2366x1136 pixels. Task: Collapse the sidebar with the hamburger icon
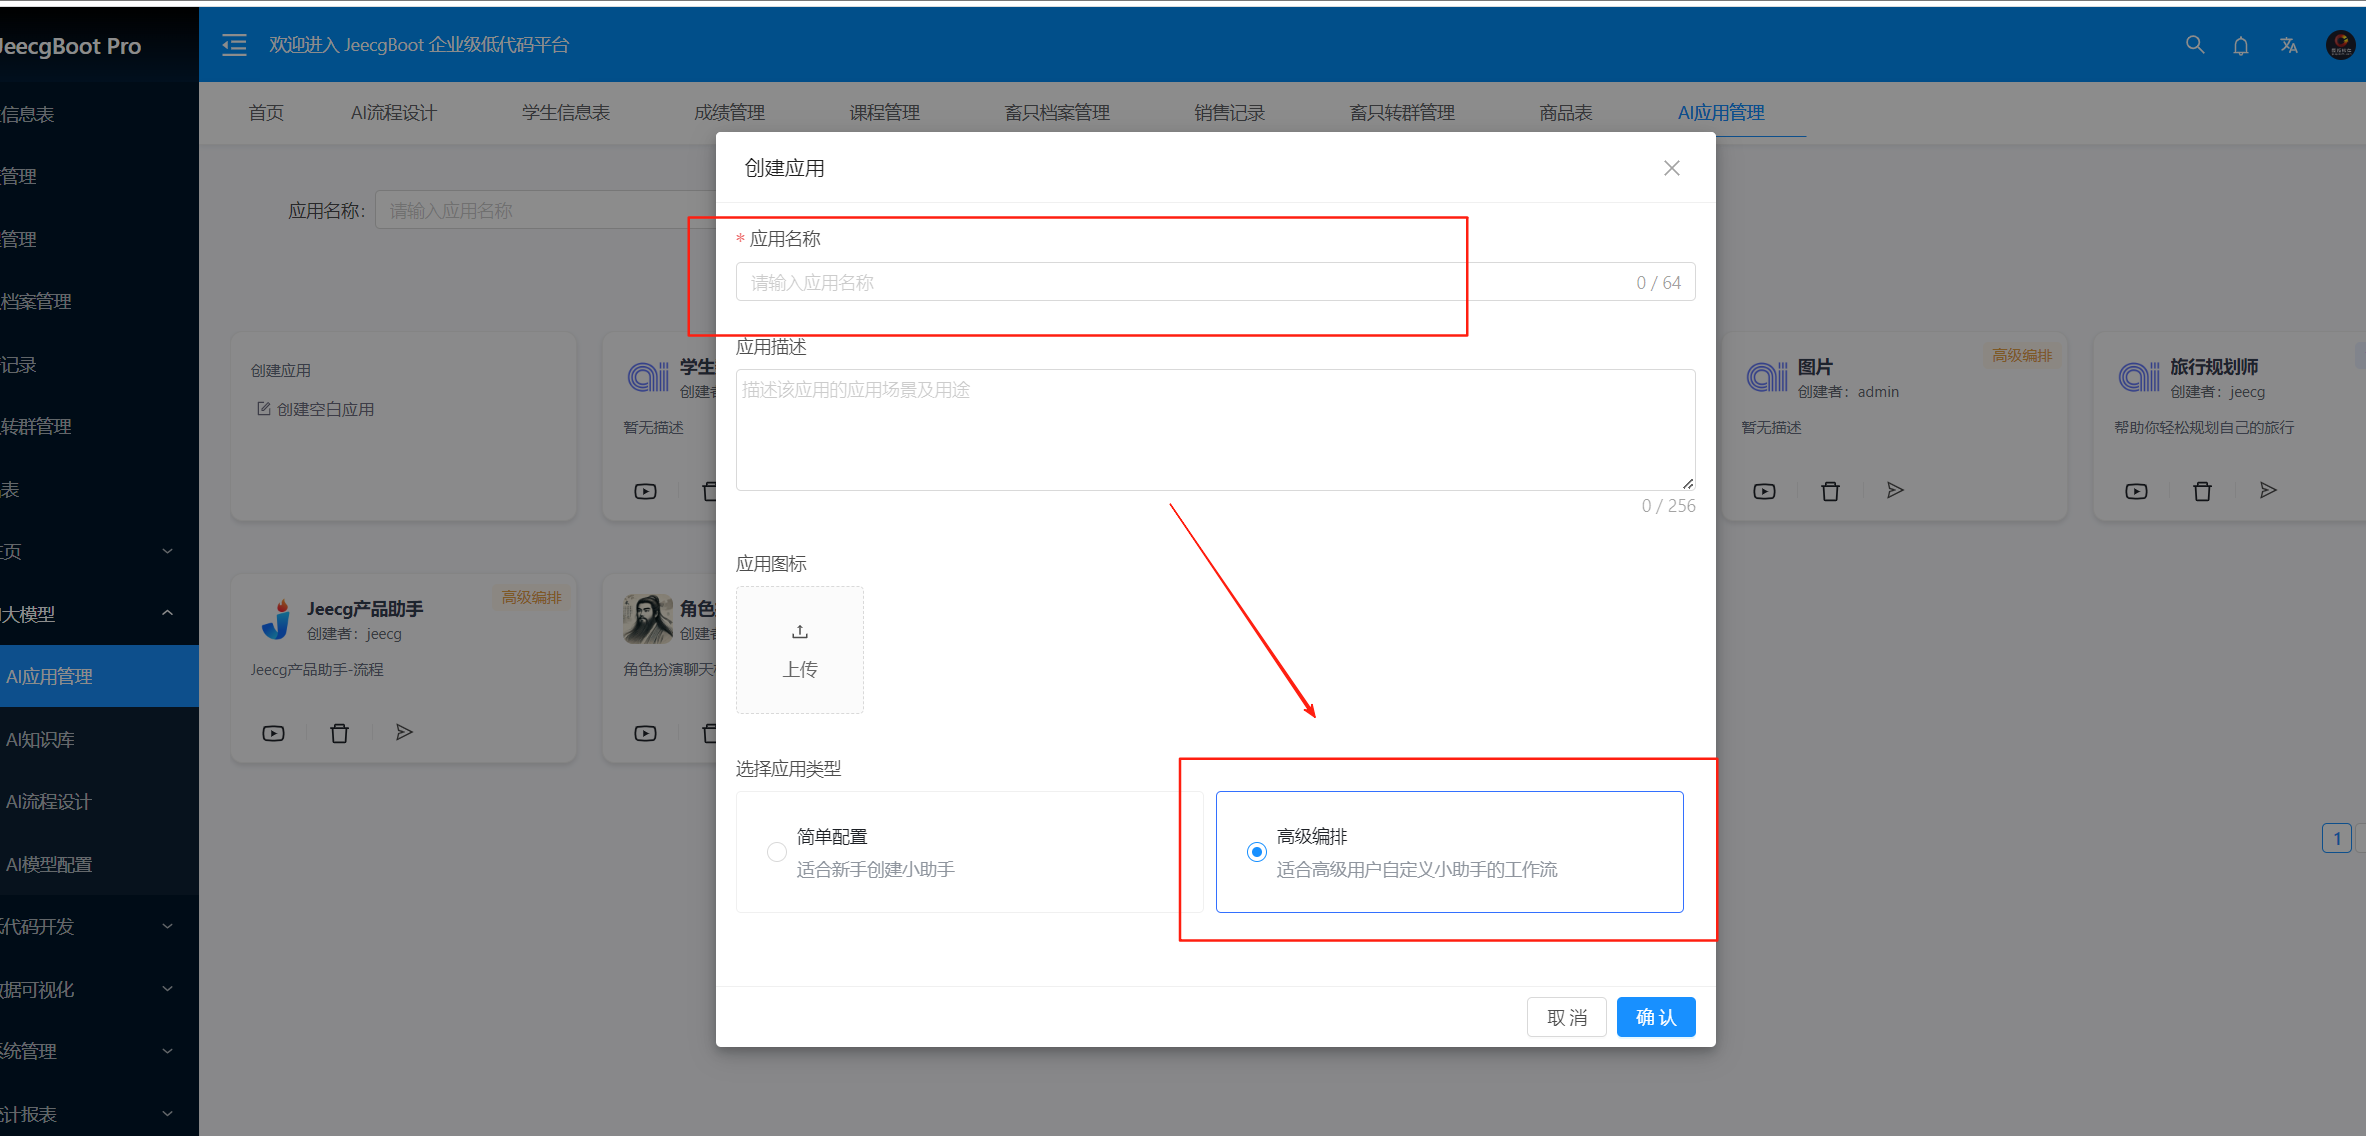tap(234, 45)
